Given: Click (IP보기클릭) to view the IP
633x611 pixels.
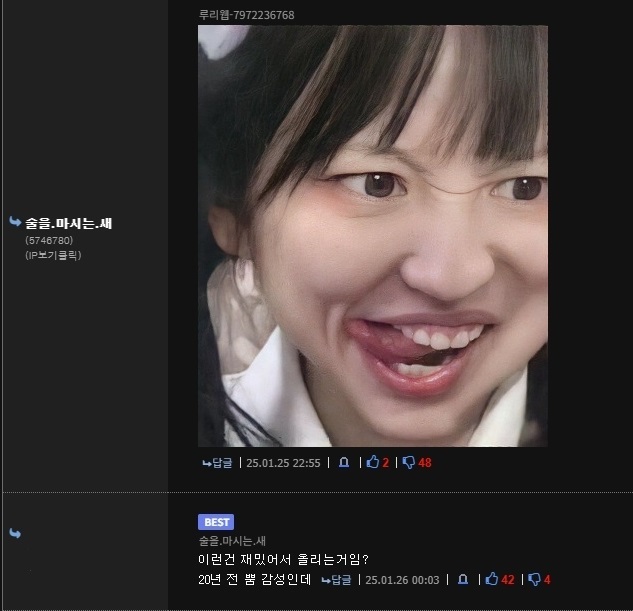Looking at the screenshot, I should (x=53, y=255).
